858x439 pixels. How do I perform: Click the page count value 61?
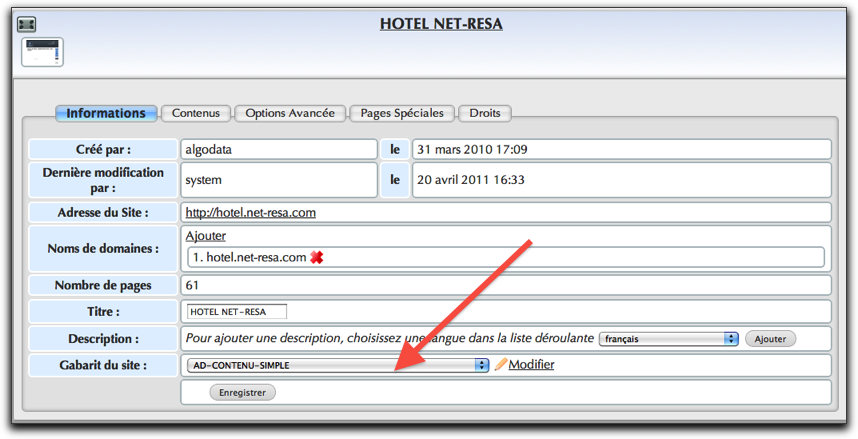[x=192, y=285]
